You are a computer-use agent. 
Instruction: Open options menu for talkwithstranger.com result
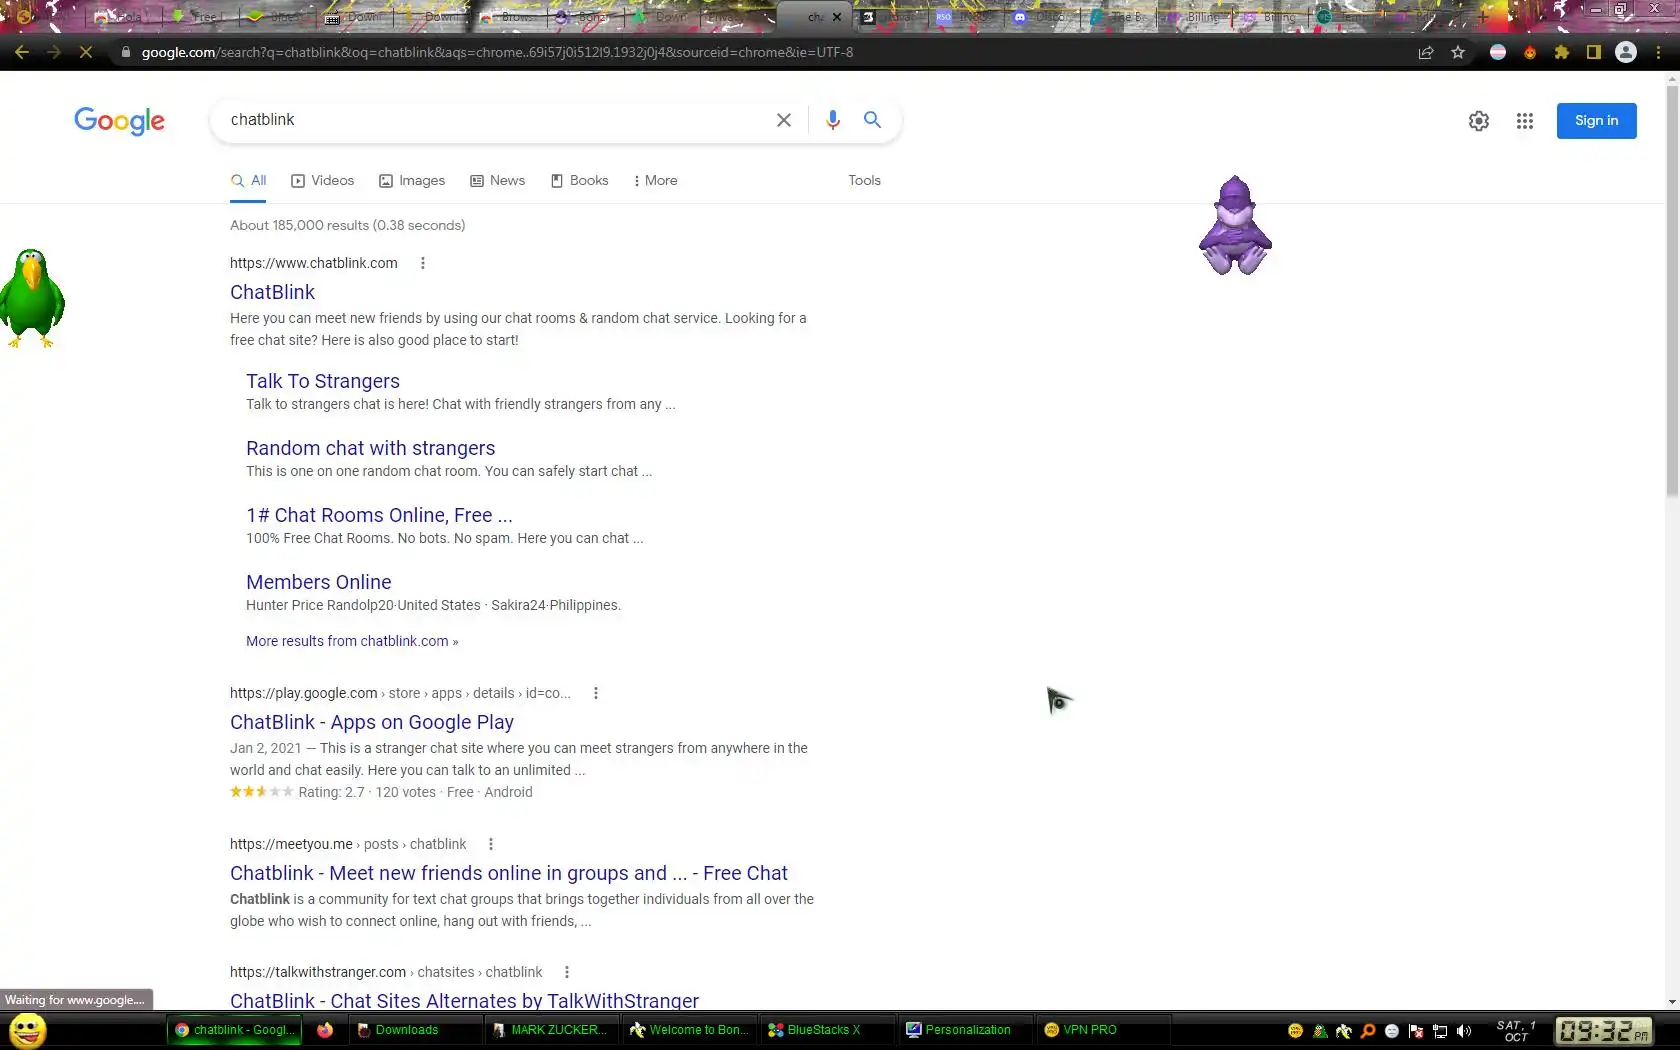coord(567,972)
